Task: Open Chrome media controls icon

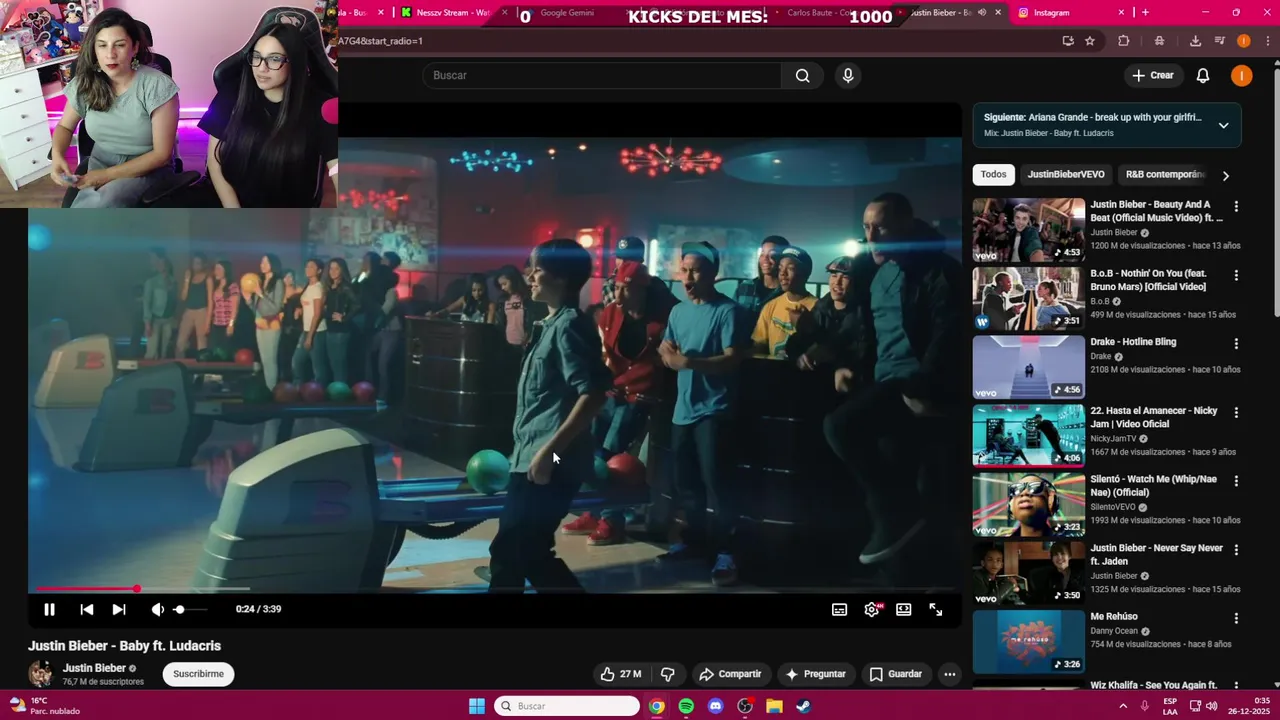Action: tap(1219, 41)
